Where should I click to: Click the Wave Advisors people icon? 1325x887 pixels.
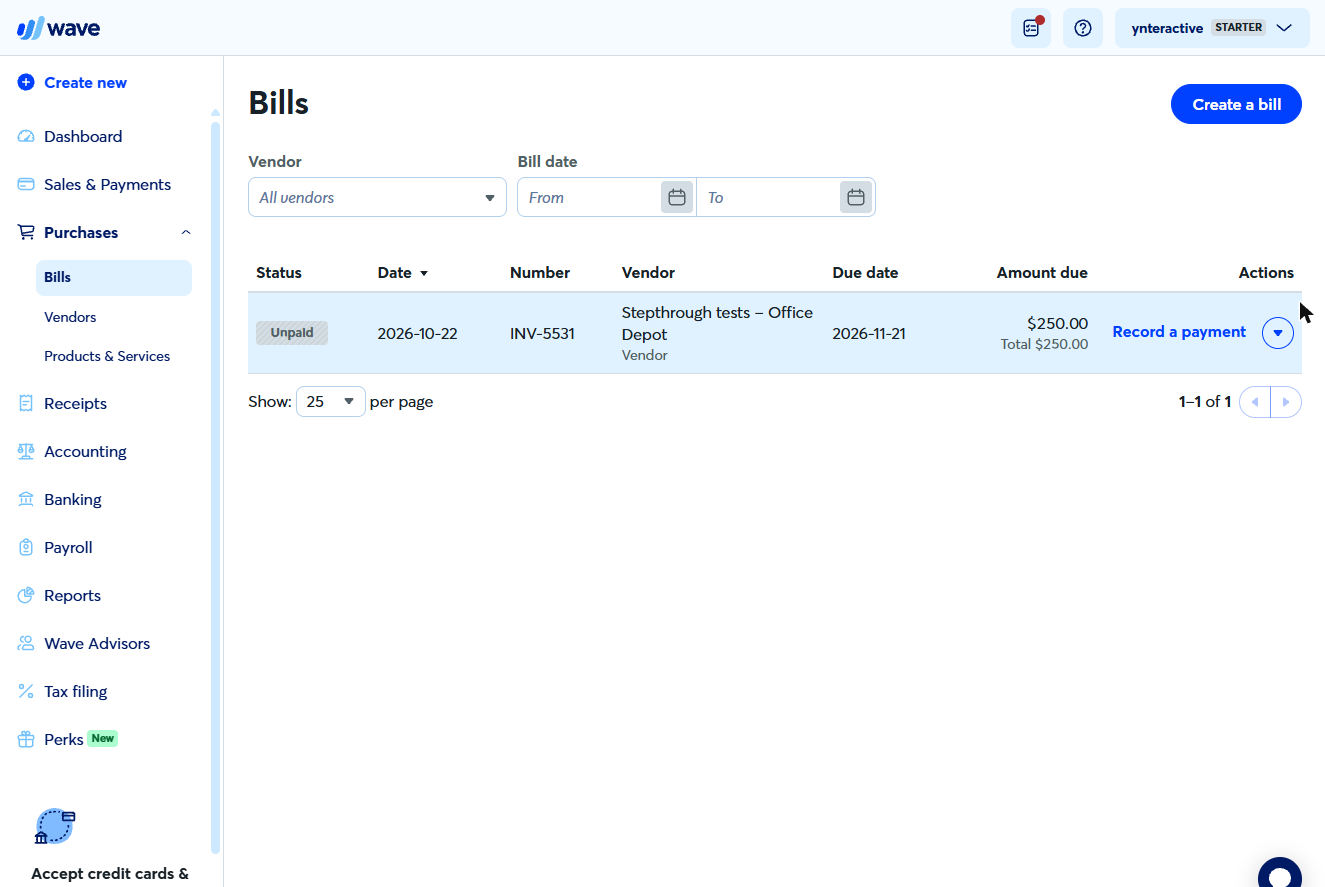pos(26,644)
